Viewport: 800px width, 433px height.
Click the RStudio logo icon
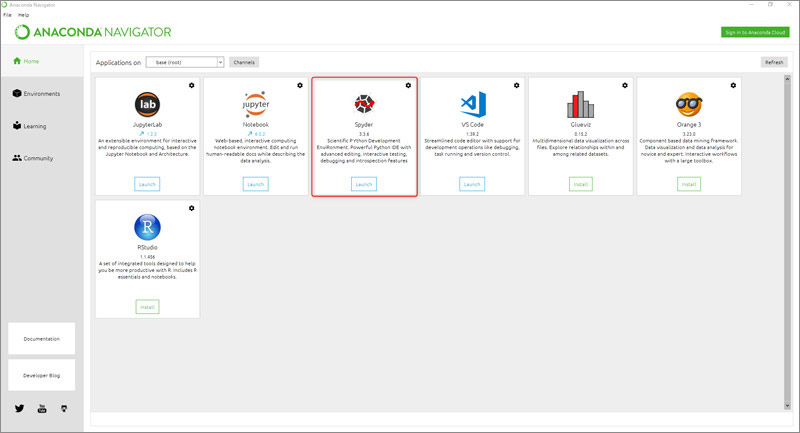(147, 227)
